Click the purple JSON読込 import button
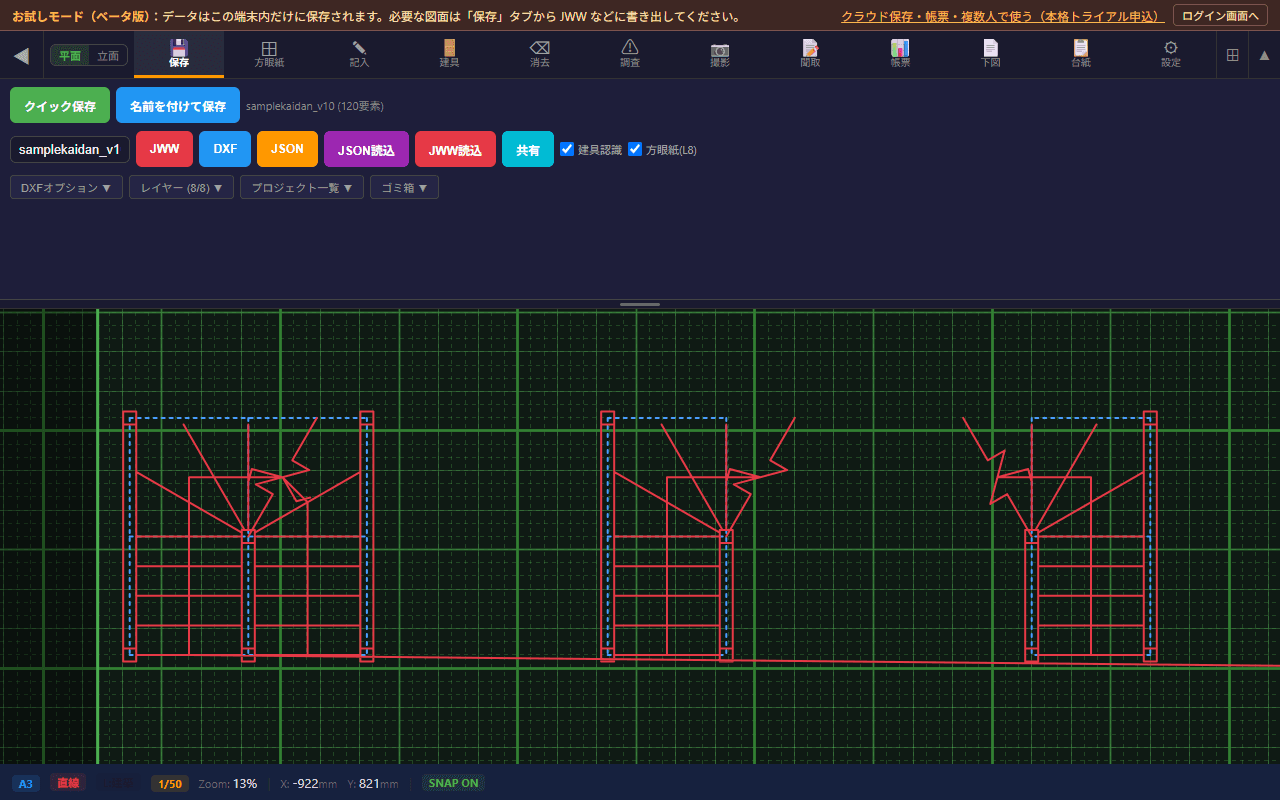 [366, 149]
